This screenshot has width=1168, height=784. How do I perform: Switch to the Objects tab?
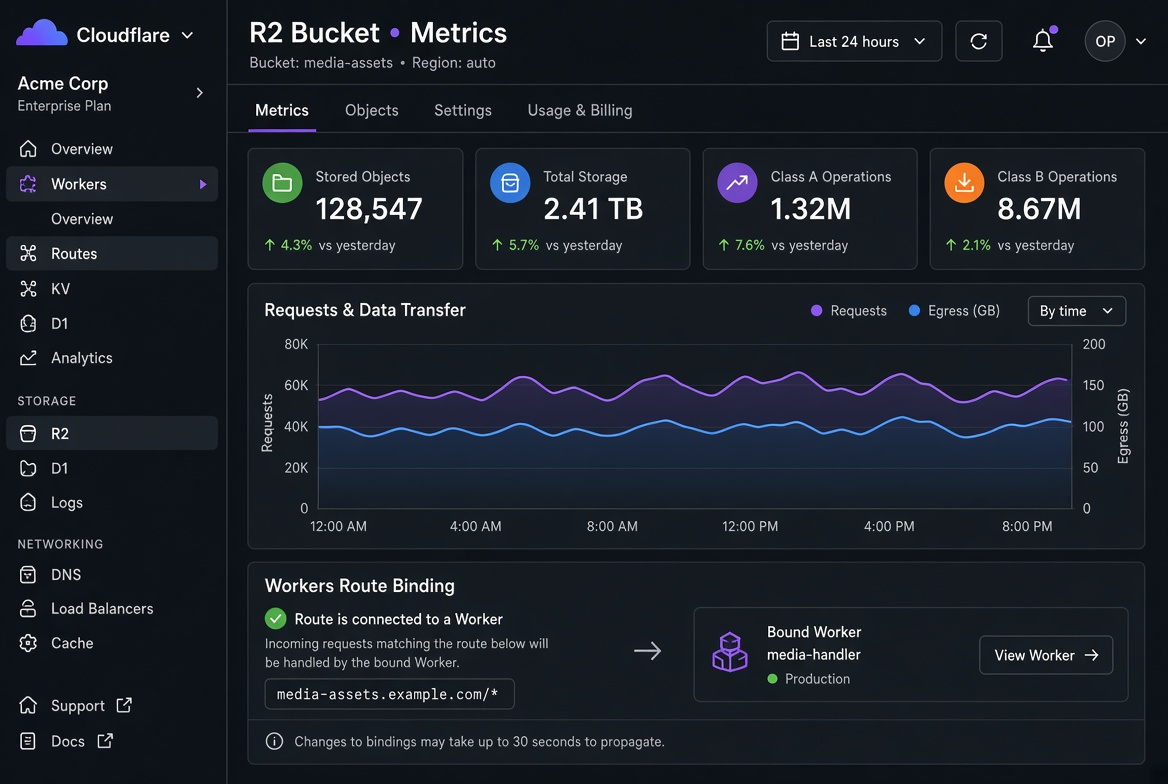pos(372,110)
